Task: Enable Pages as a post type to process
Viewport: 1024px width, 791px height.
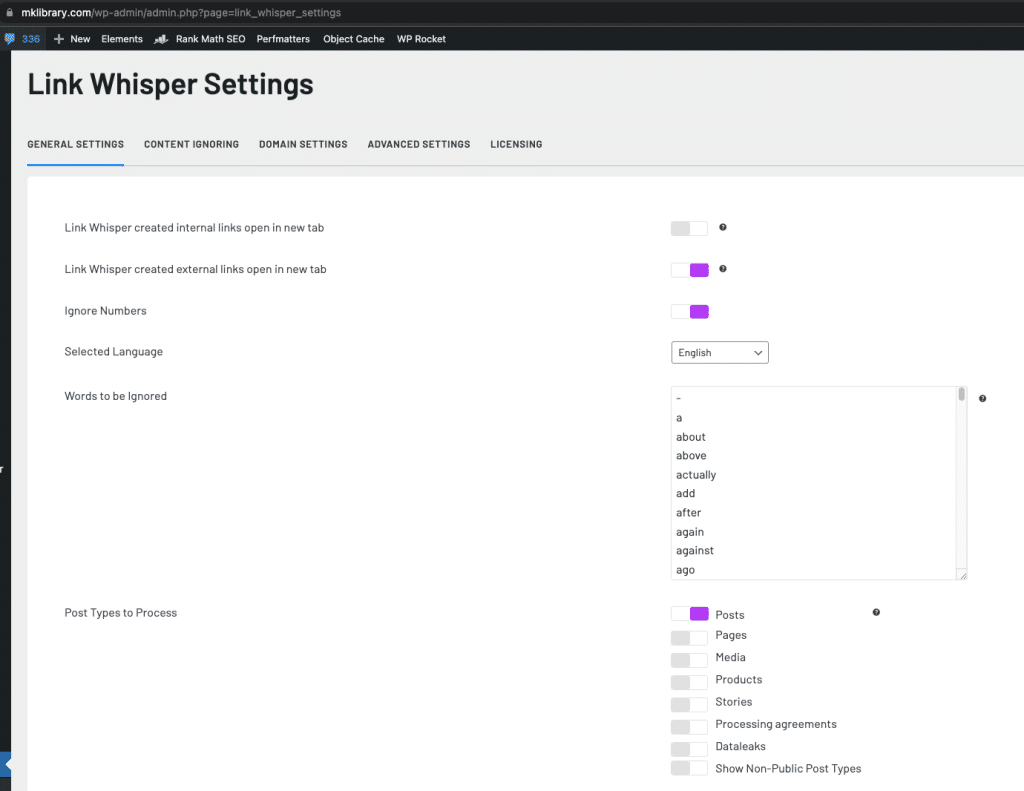Action: pyautogui.click(x=689, y=636)
